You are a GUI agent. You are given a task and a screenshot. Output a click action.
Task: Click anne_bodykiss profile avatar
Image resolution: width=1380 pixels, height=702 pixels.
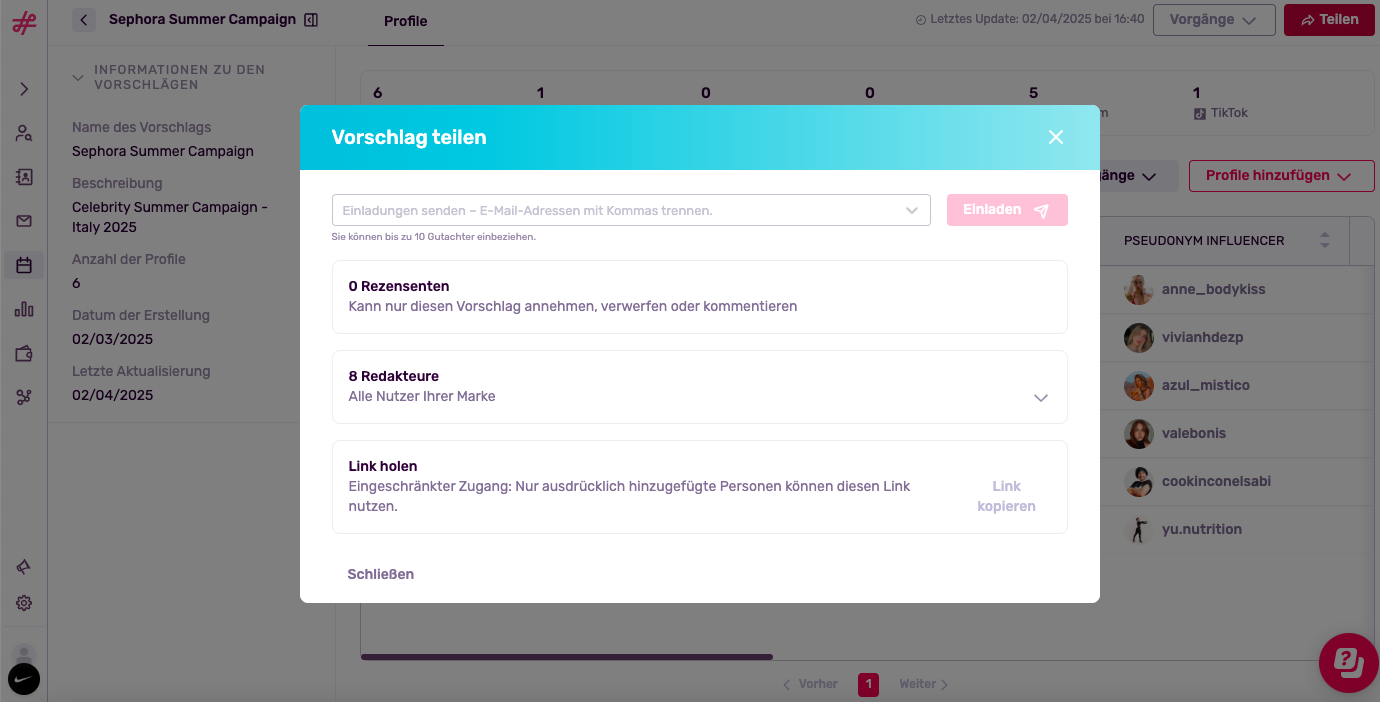(1139, 290)
